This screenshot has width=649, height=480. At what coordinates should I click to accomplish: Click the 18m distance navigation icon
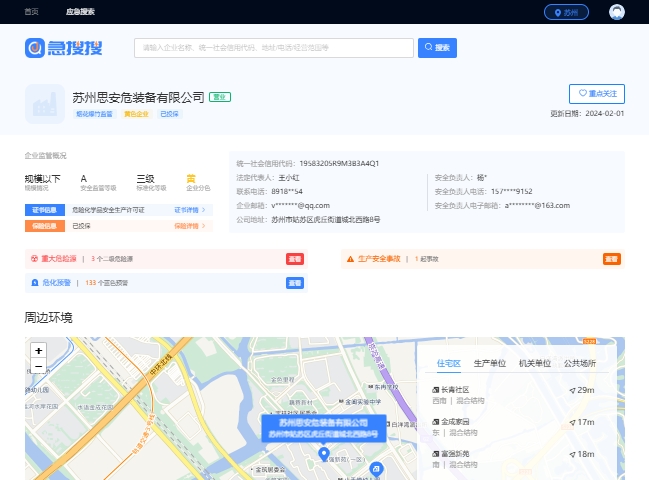572,454
